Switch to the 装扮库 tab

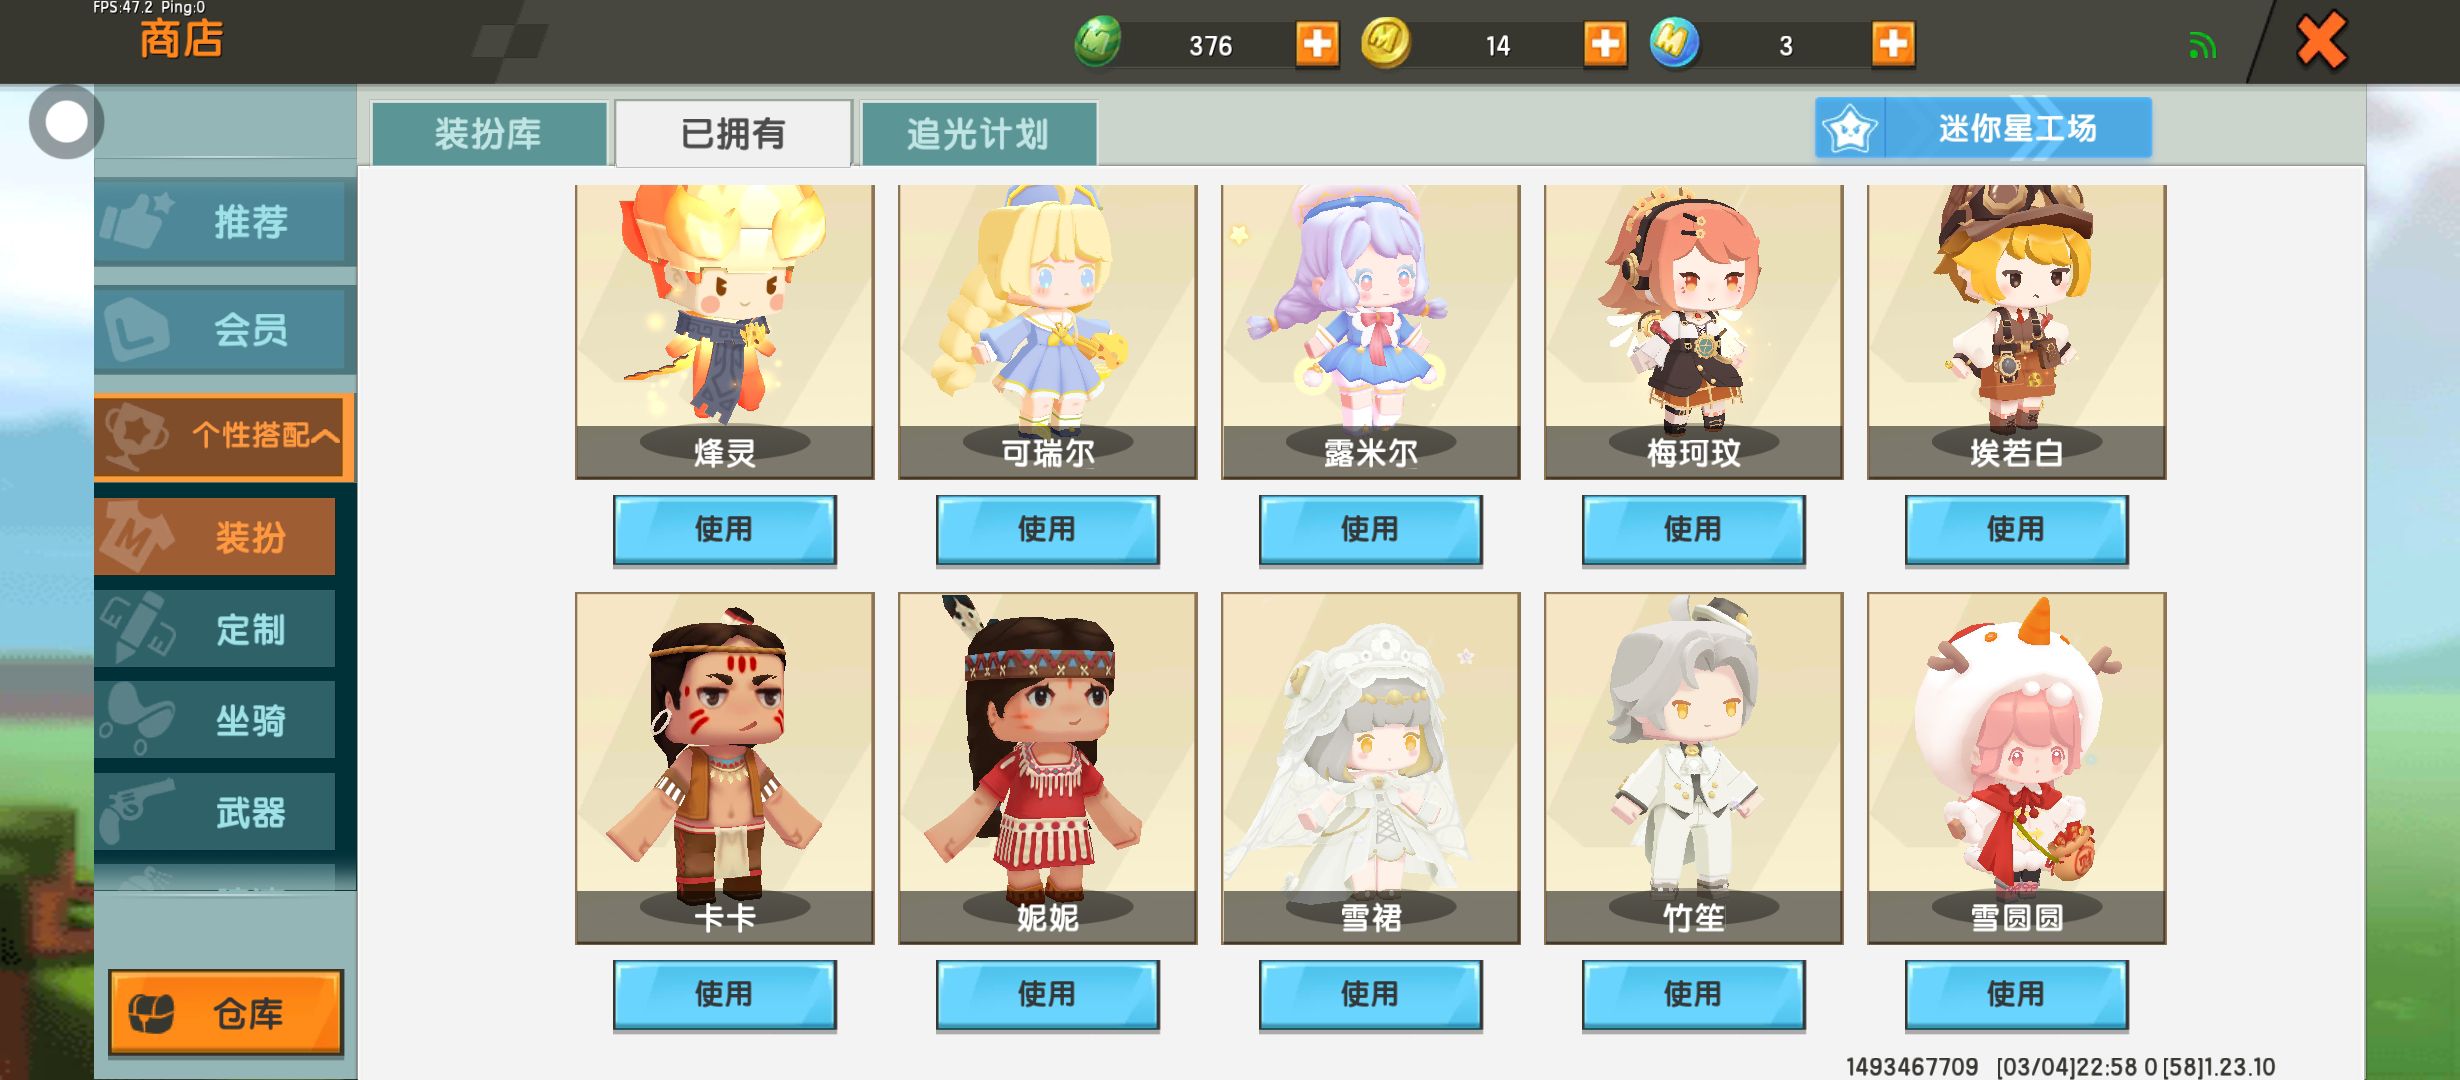(x=489, y=133)
